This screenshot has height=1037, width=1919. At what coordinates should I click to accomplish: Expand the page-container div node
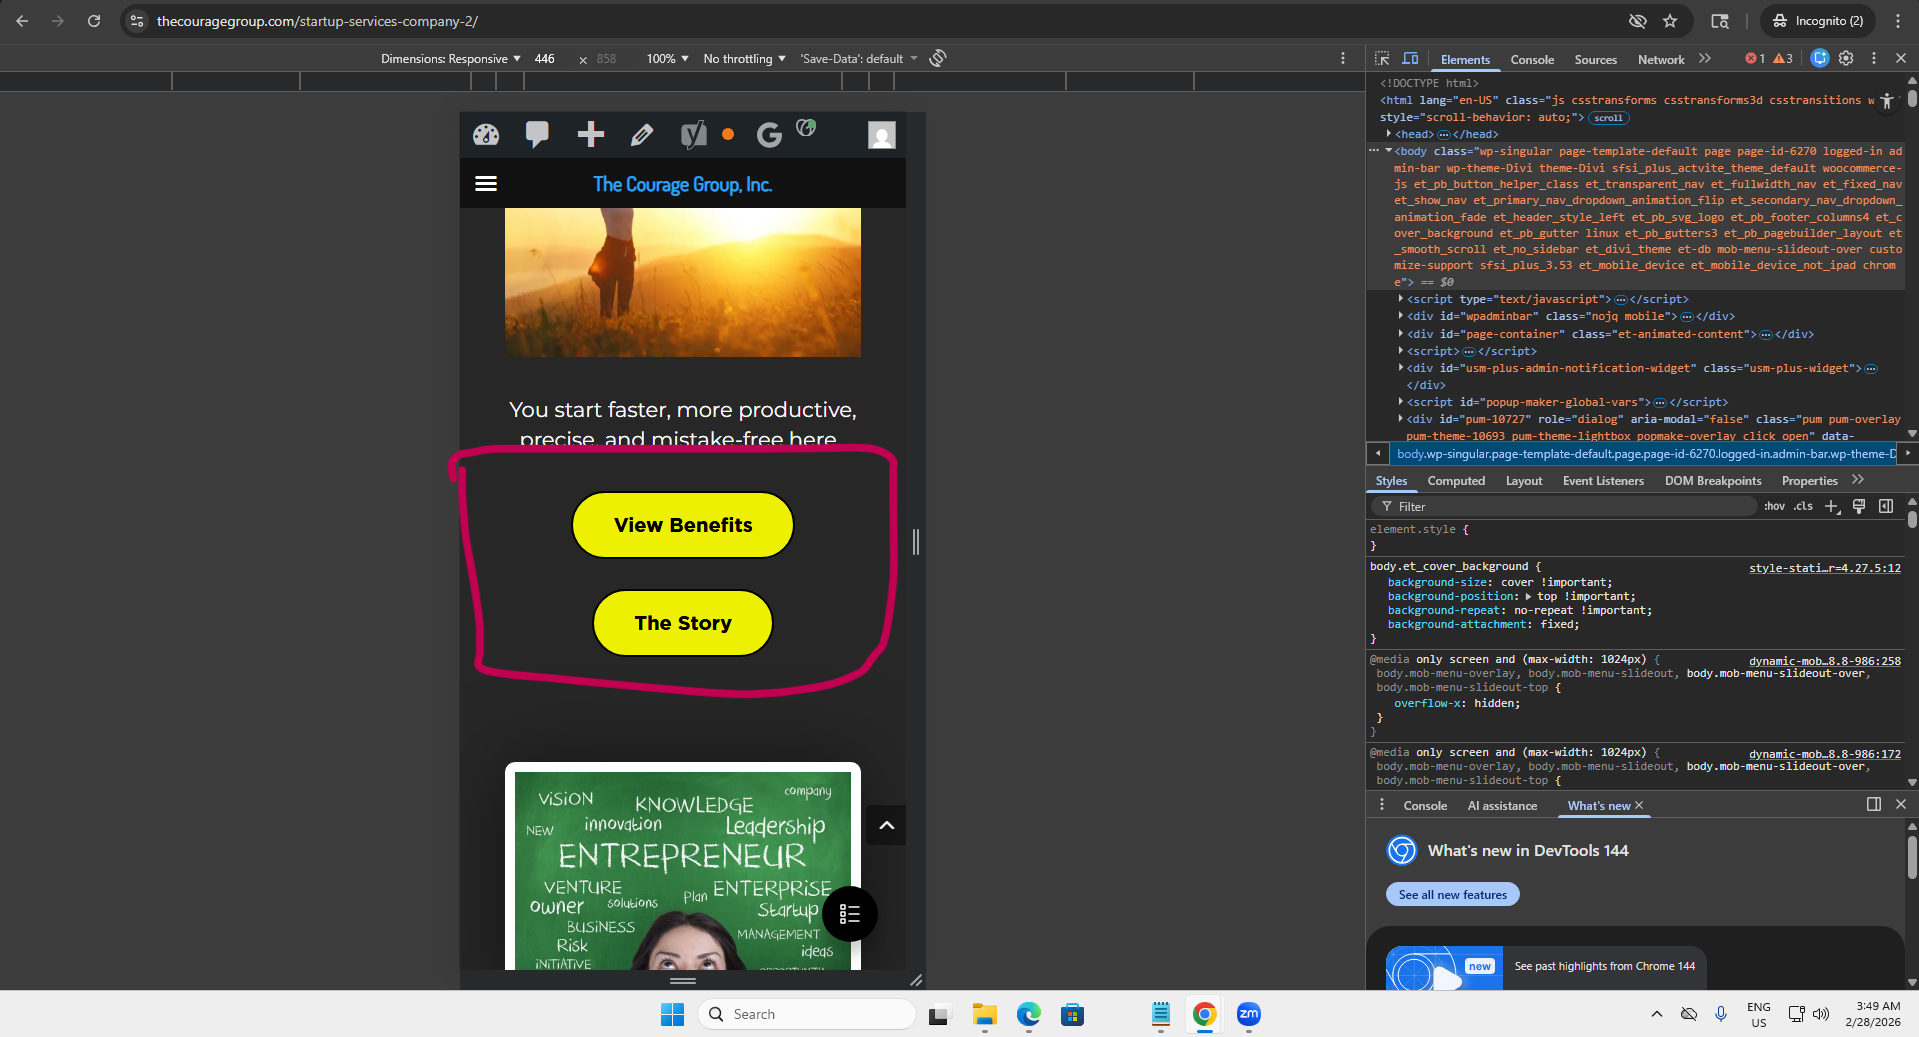[x=1401, y=334]
